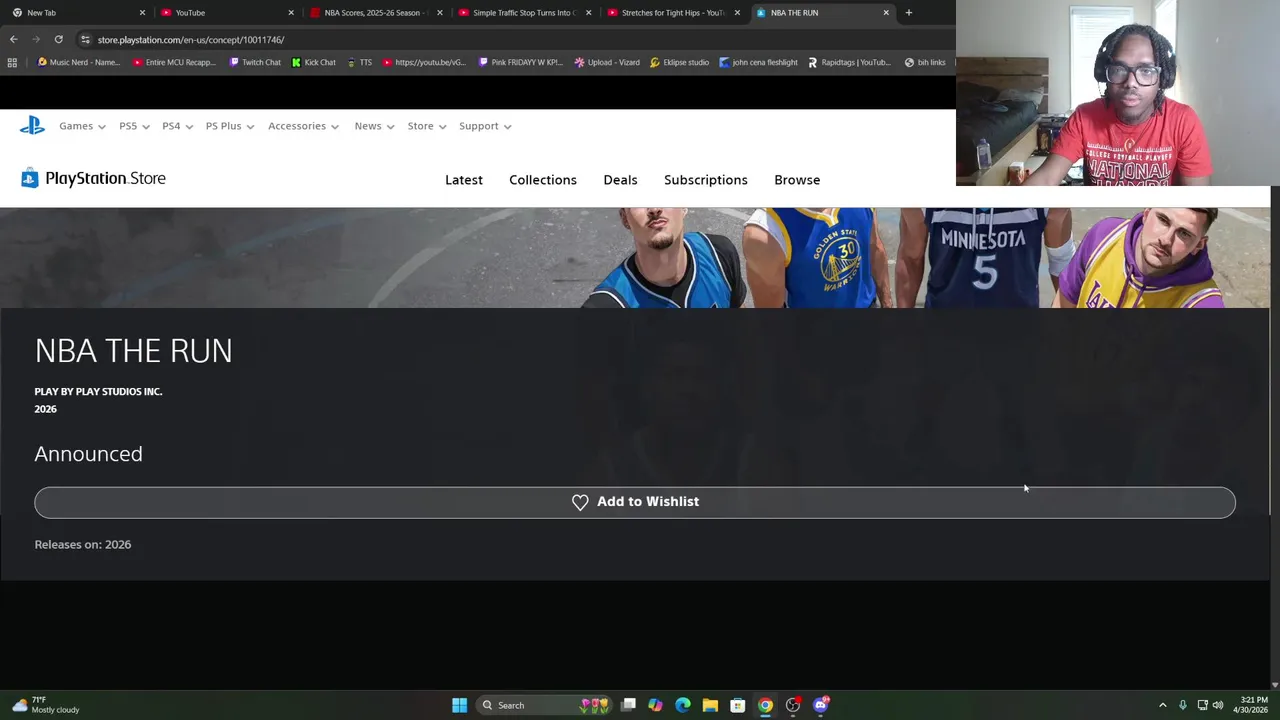Screen dimensions: 1280x720
Task: Open the Subscriptions store section
Action: click(706, 180)
